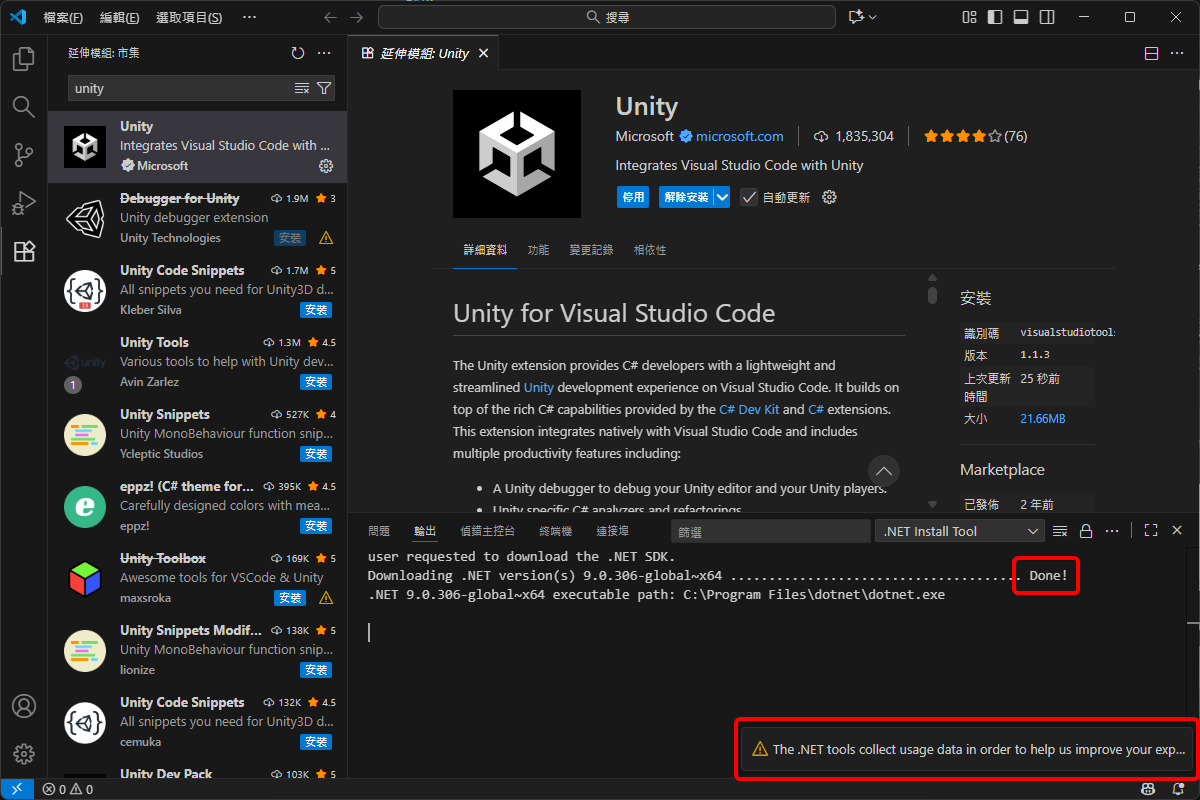This screenshot has width=1200, height=800.
Task: Open the Source Control view
Action: (23, 154)
